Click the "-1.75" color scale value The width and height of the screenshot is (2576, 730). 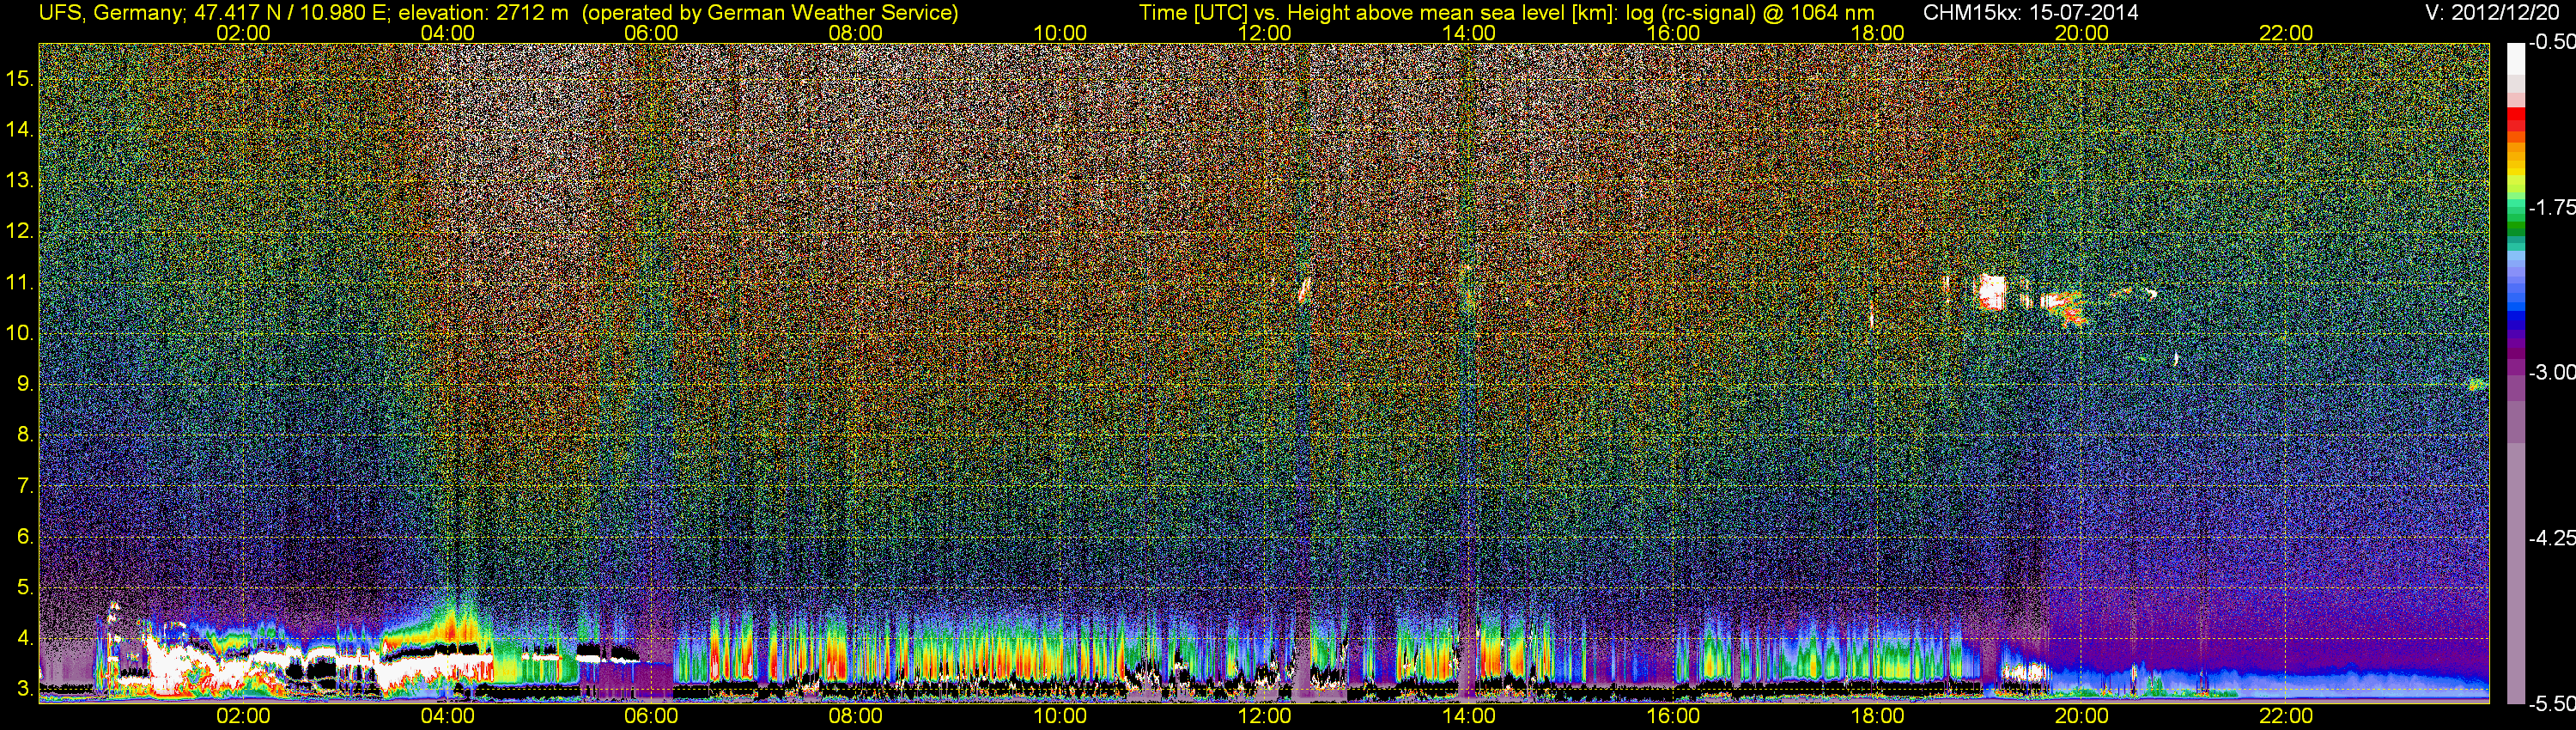tap(2551, 207)
